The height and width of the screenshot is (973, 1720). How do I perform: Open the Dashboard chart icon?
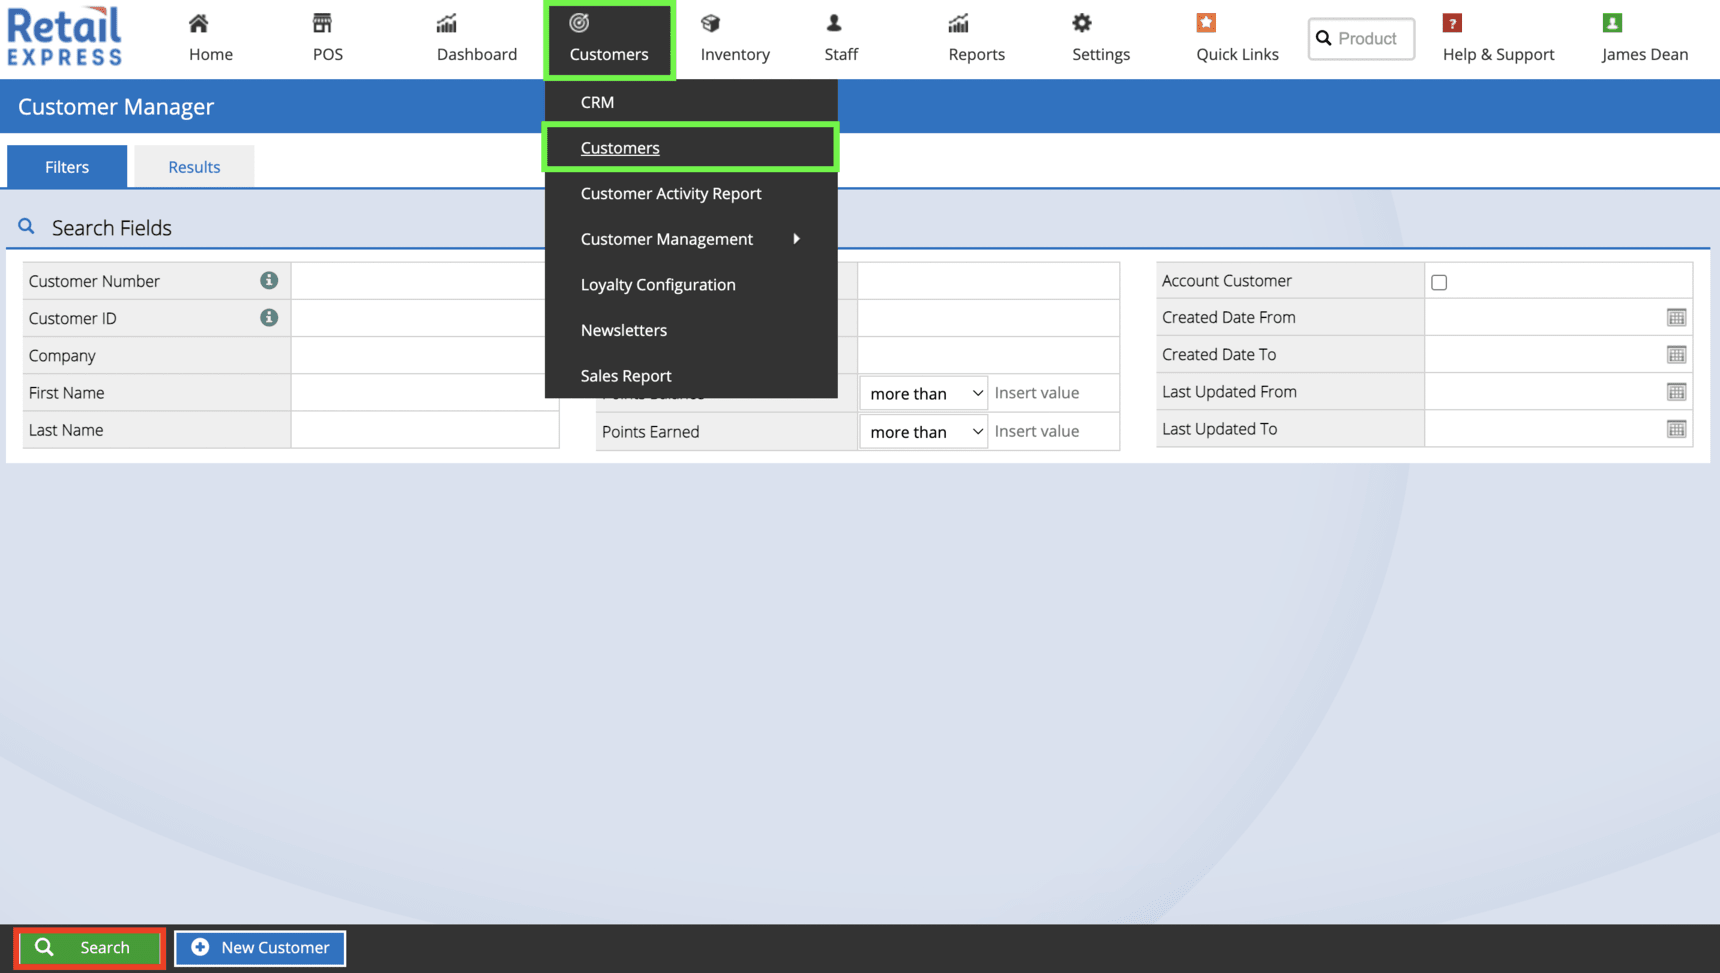[446, 23]
